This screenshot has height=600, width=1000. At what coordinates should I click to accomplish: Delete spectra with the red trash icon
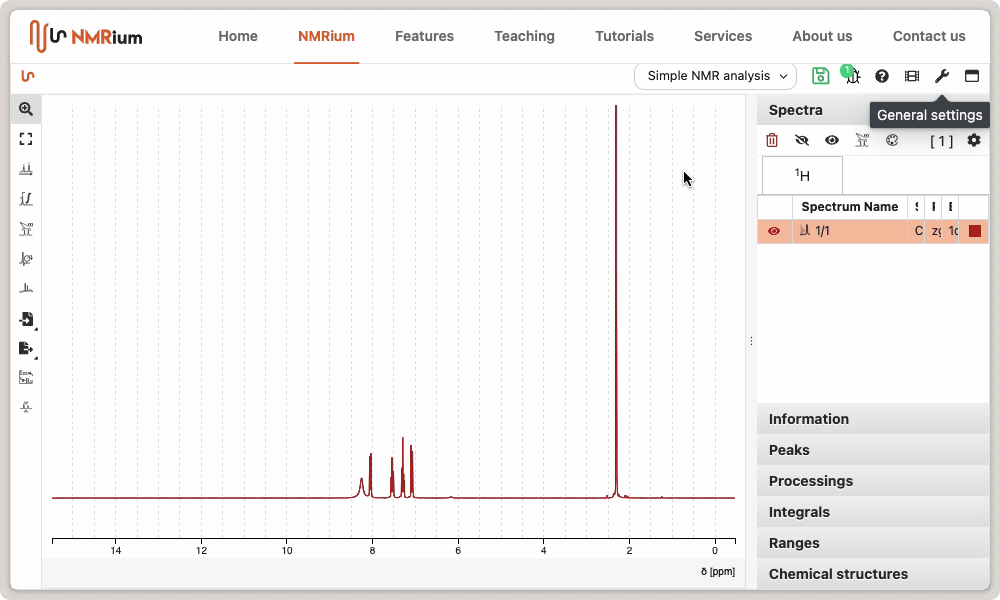click(x=772, y=141)
